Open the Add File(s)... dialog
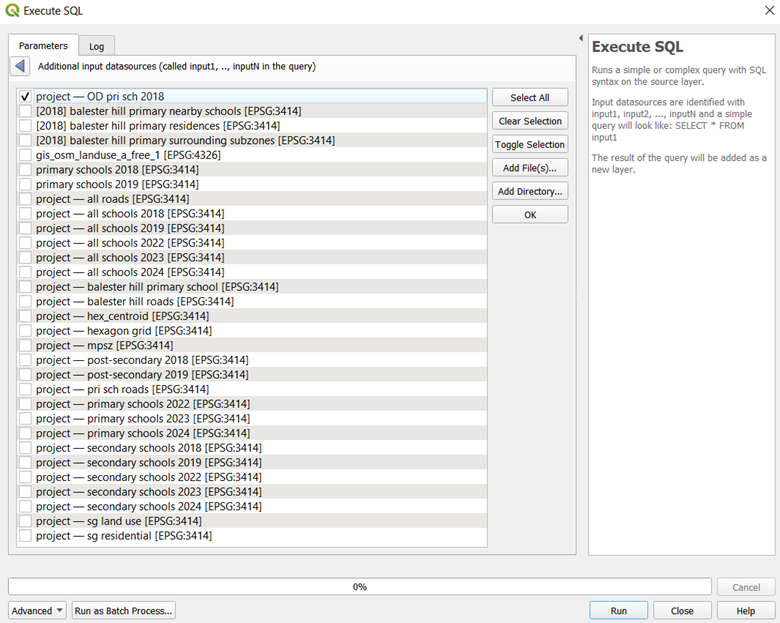The image size is (780, 623). click(x=529, y=168)
